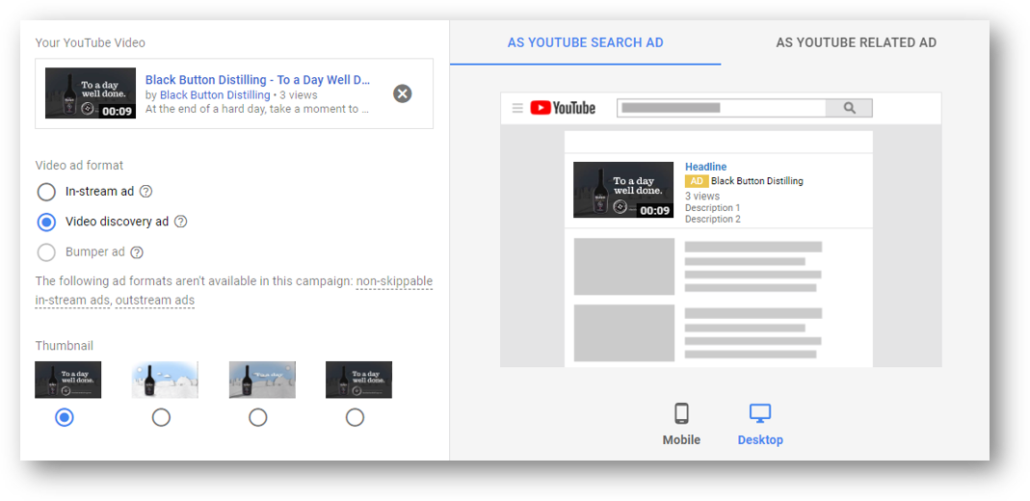1030x501 pixels.
Task: Click the fourth dark thumbnail option
Action: click(359, 380)
